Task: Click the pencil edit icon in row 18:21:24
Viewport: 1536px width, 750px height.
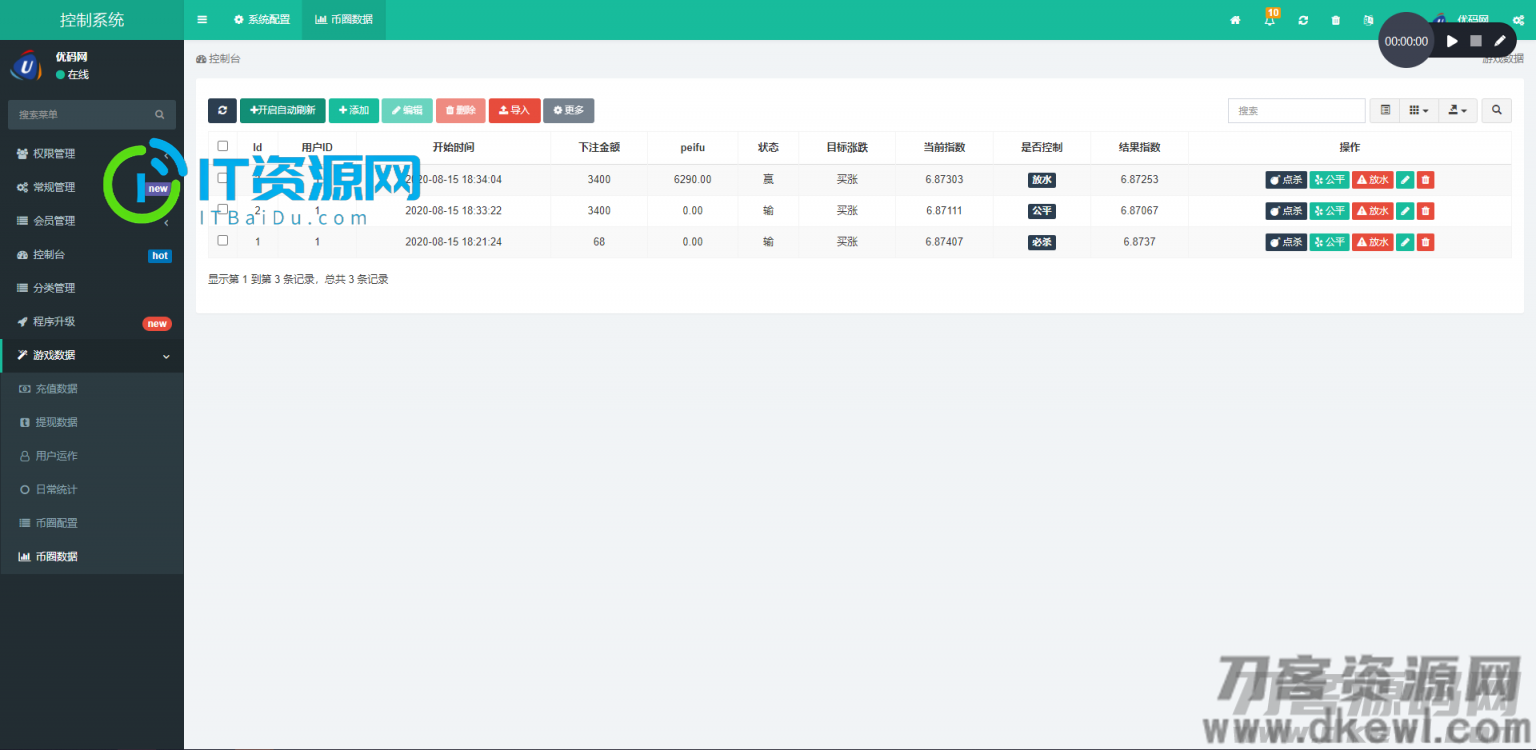Action: (x=1405, y=242)
